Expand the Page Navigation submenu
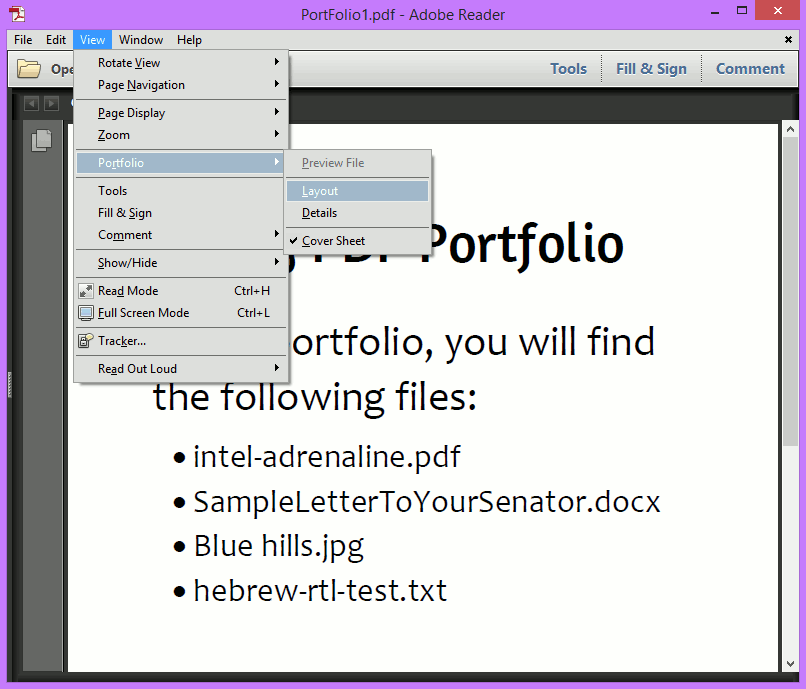Viewport: 806px width, 689px height. [x=181, y=85]
